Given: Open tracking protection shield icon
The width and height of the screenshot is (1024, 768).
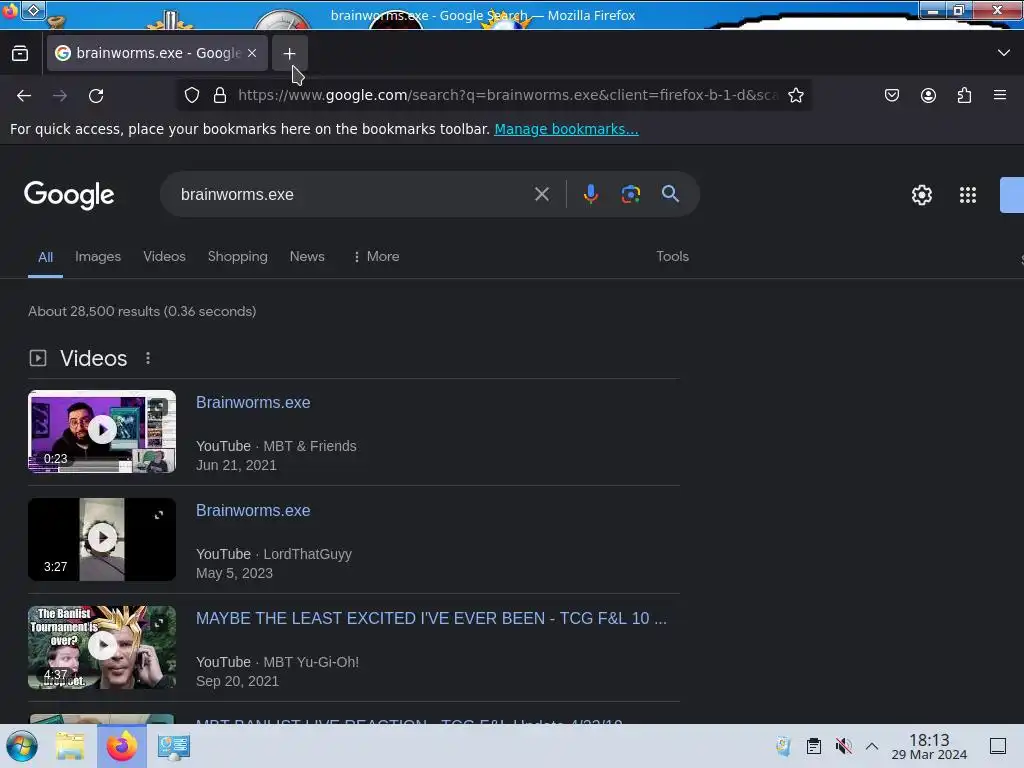Looking at the screenshot, I should click(x=191, y=95).
